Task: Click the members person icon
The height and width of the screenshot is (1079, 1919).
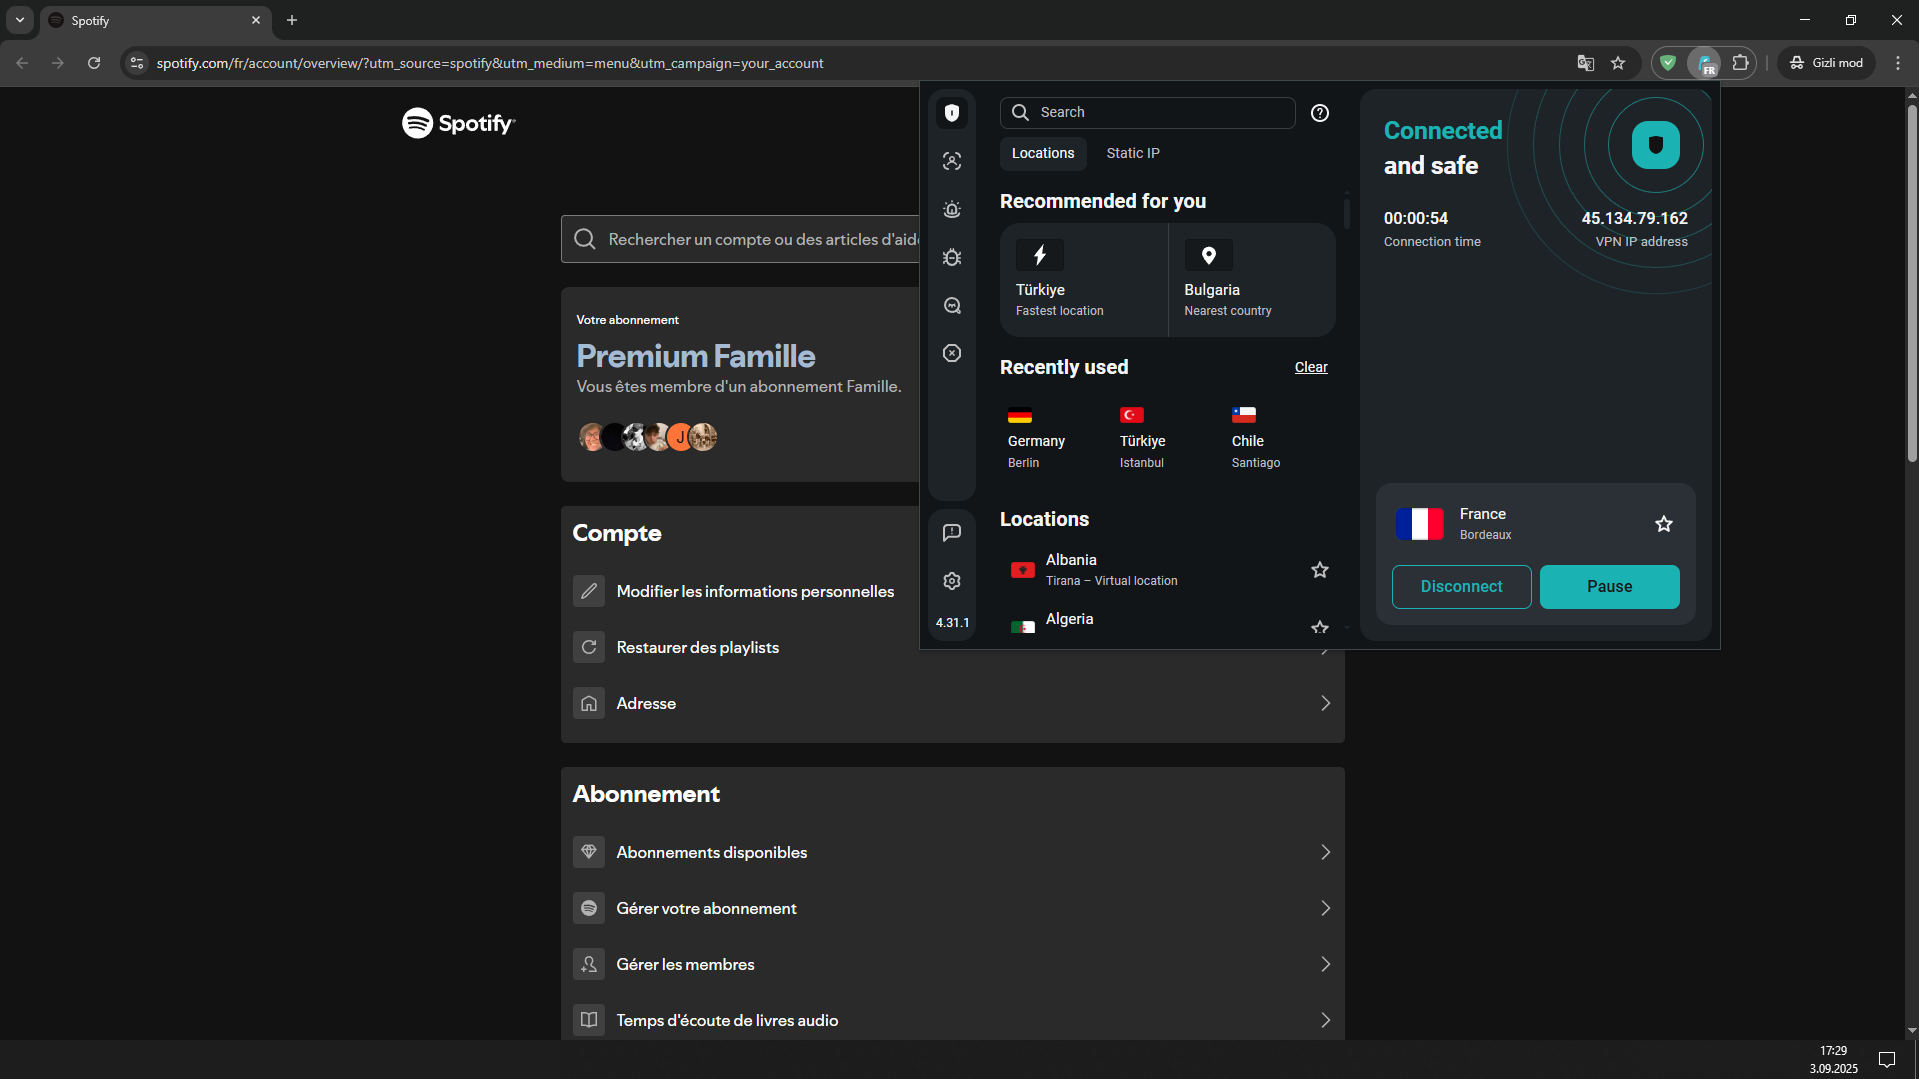Action: click(589, 964)
